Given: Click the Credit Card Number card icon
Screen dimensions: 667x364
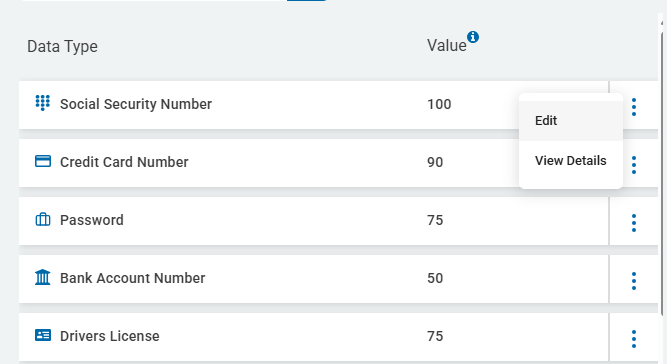Looking at the screenshot, I should pos(43,161).
